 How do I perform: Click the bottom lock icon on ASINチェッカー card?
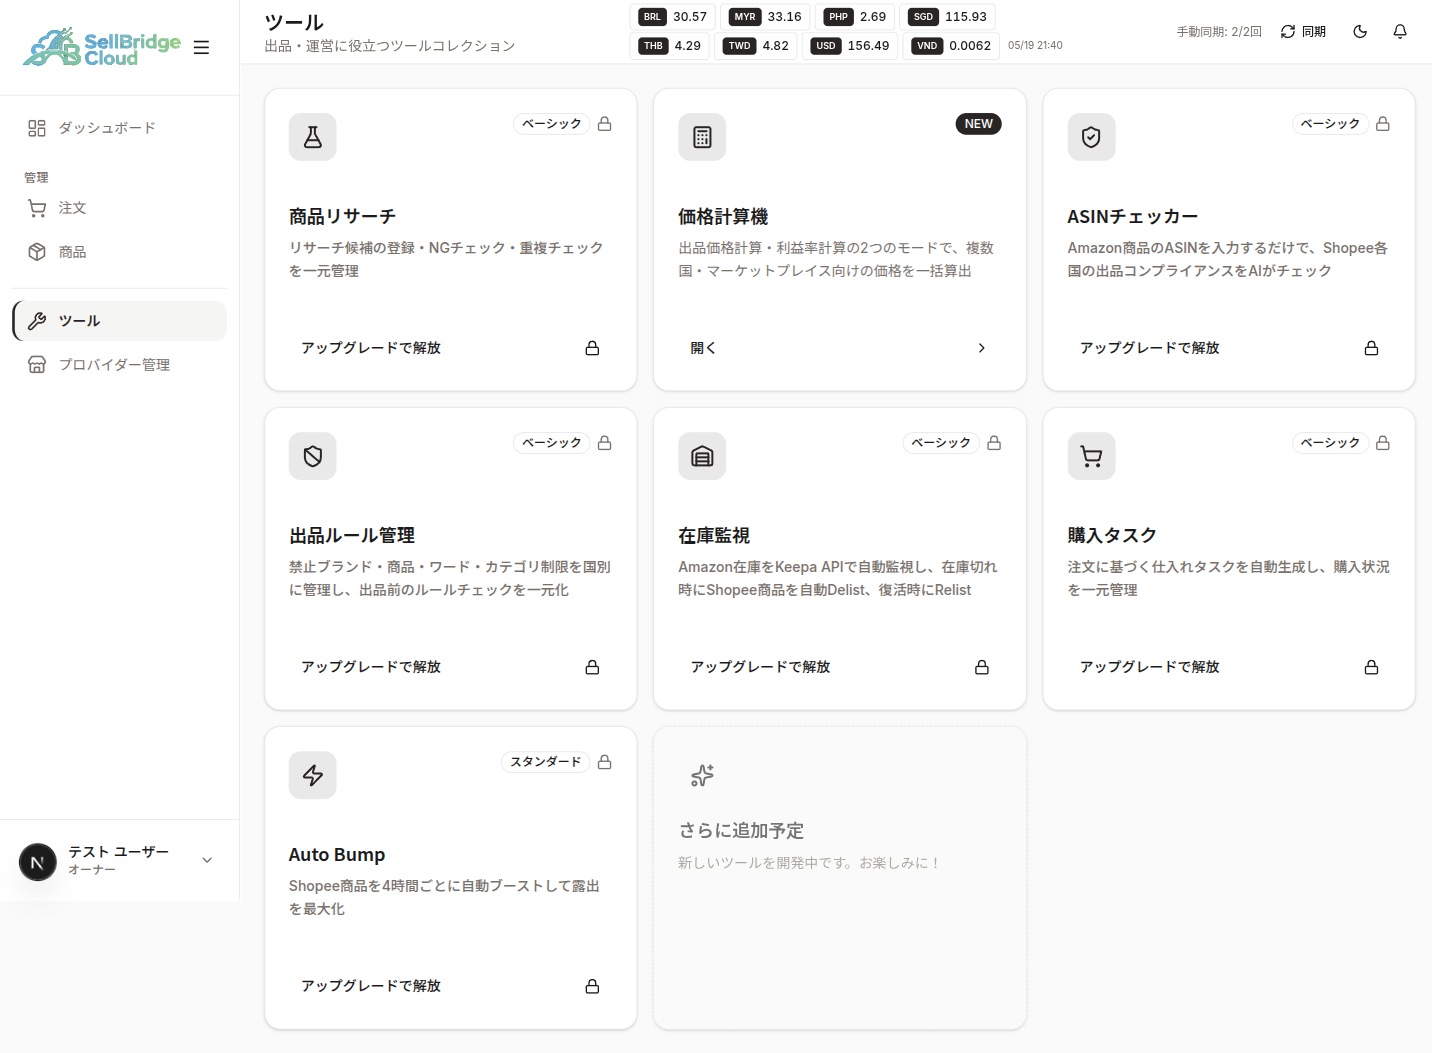pyautogui.click(x=1372, y=348)
